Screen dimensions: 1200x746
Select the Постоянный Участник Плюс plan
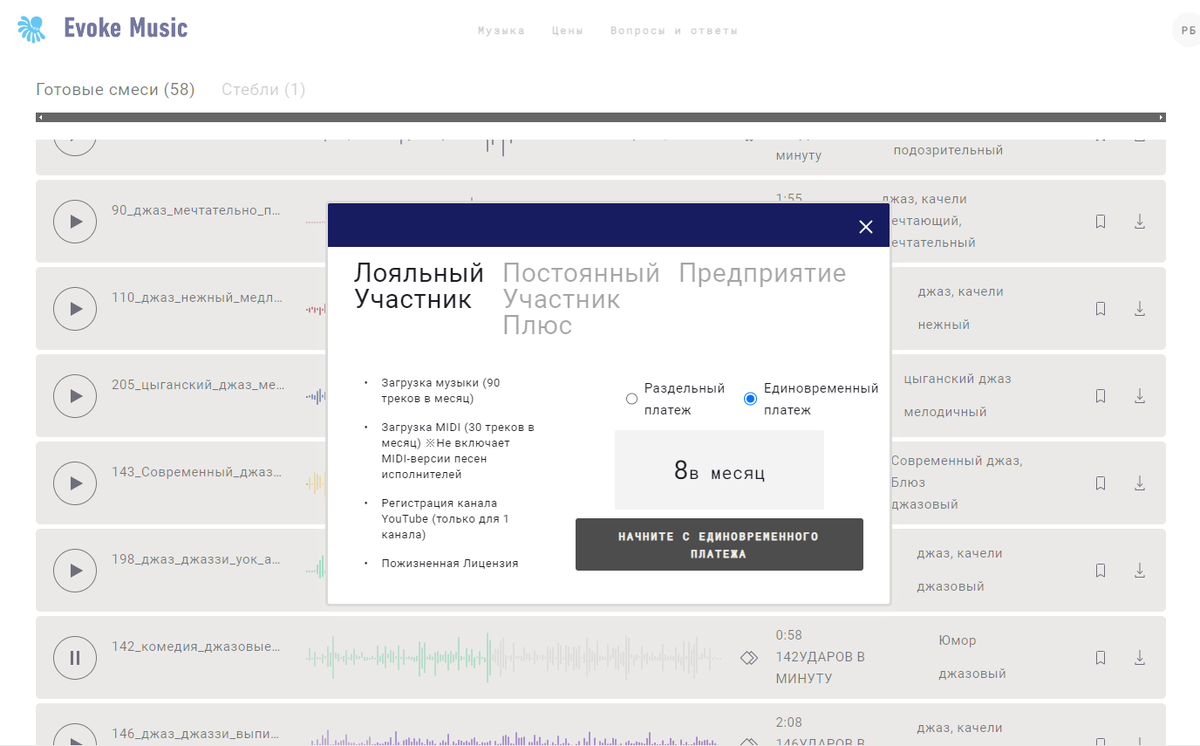(x=581, y=294)
